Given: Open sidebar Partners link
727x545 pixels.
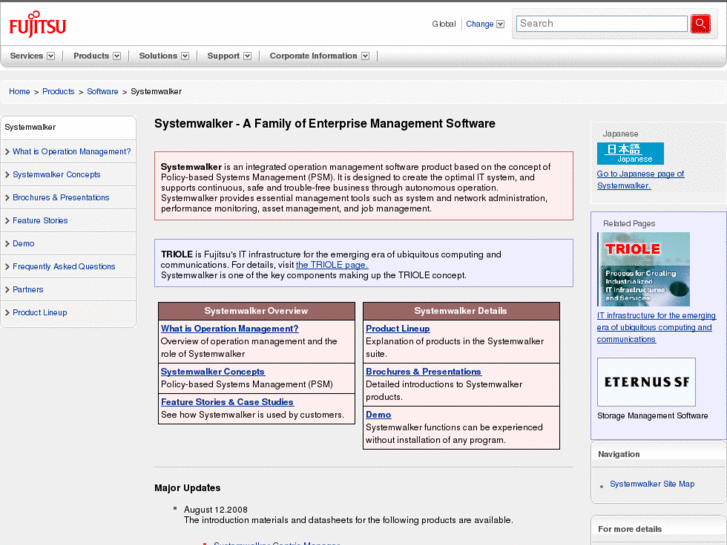Looking at the screenshot, I should 28,289.
